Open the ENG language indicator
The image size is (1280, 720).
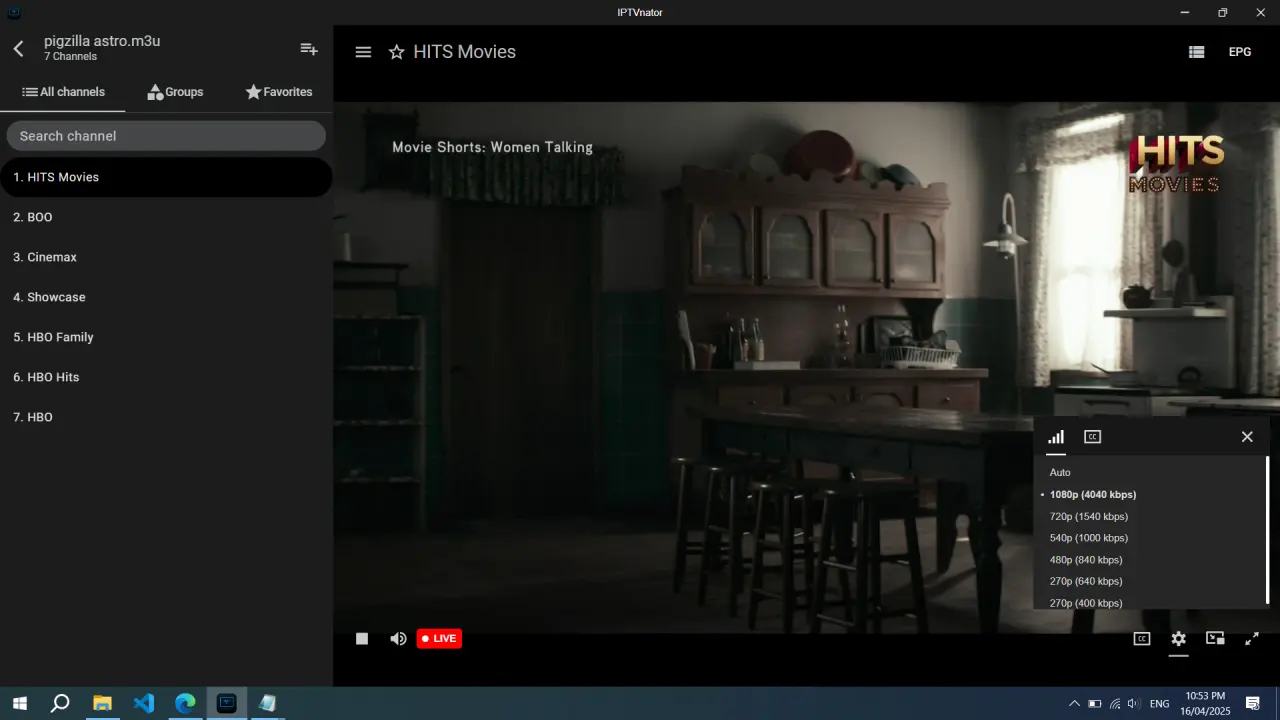tap(1160, 704)
